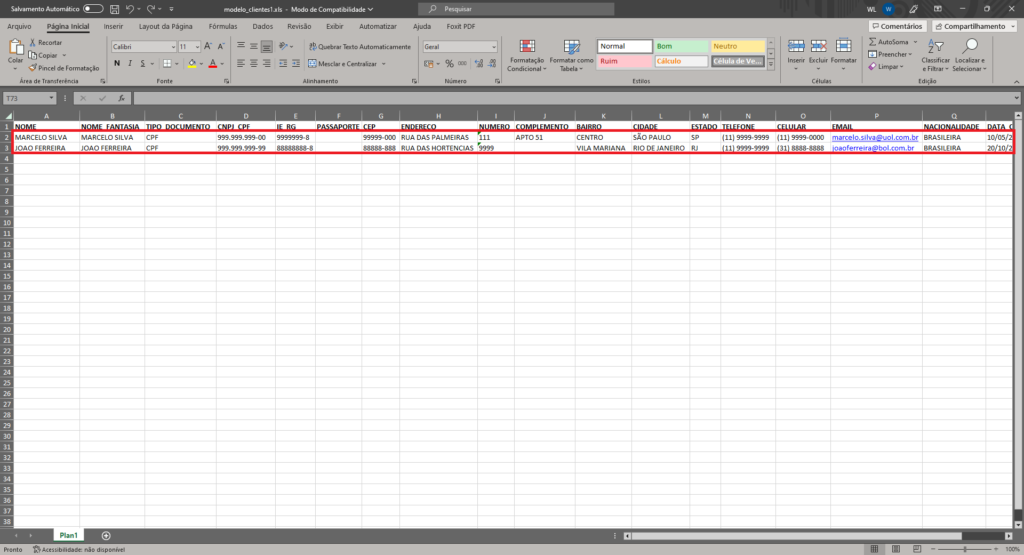Click Classificar e Filtrar icon
The width and height of the screenshot is (1024, 555).
935,46
